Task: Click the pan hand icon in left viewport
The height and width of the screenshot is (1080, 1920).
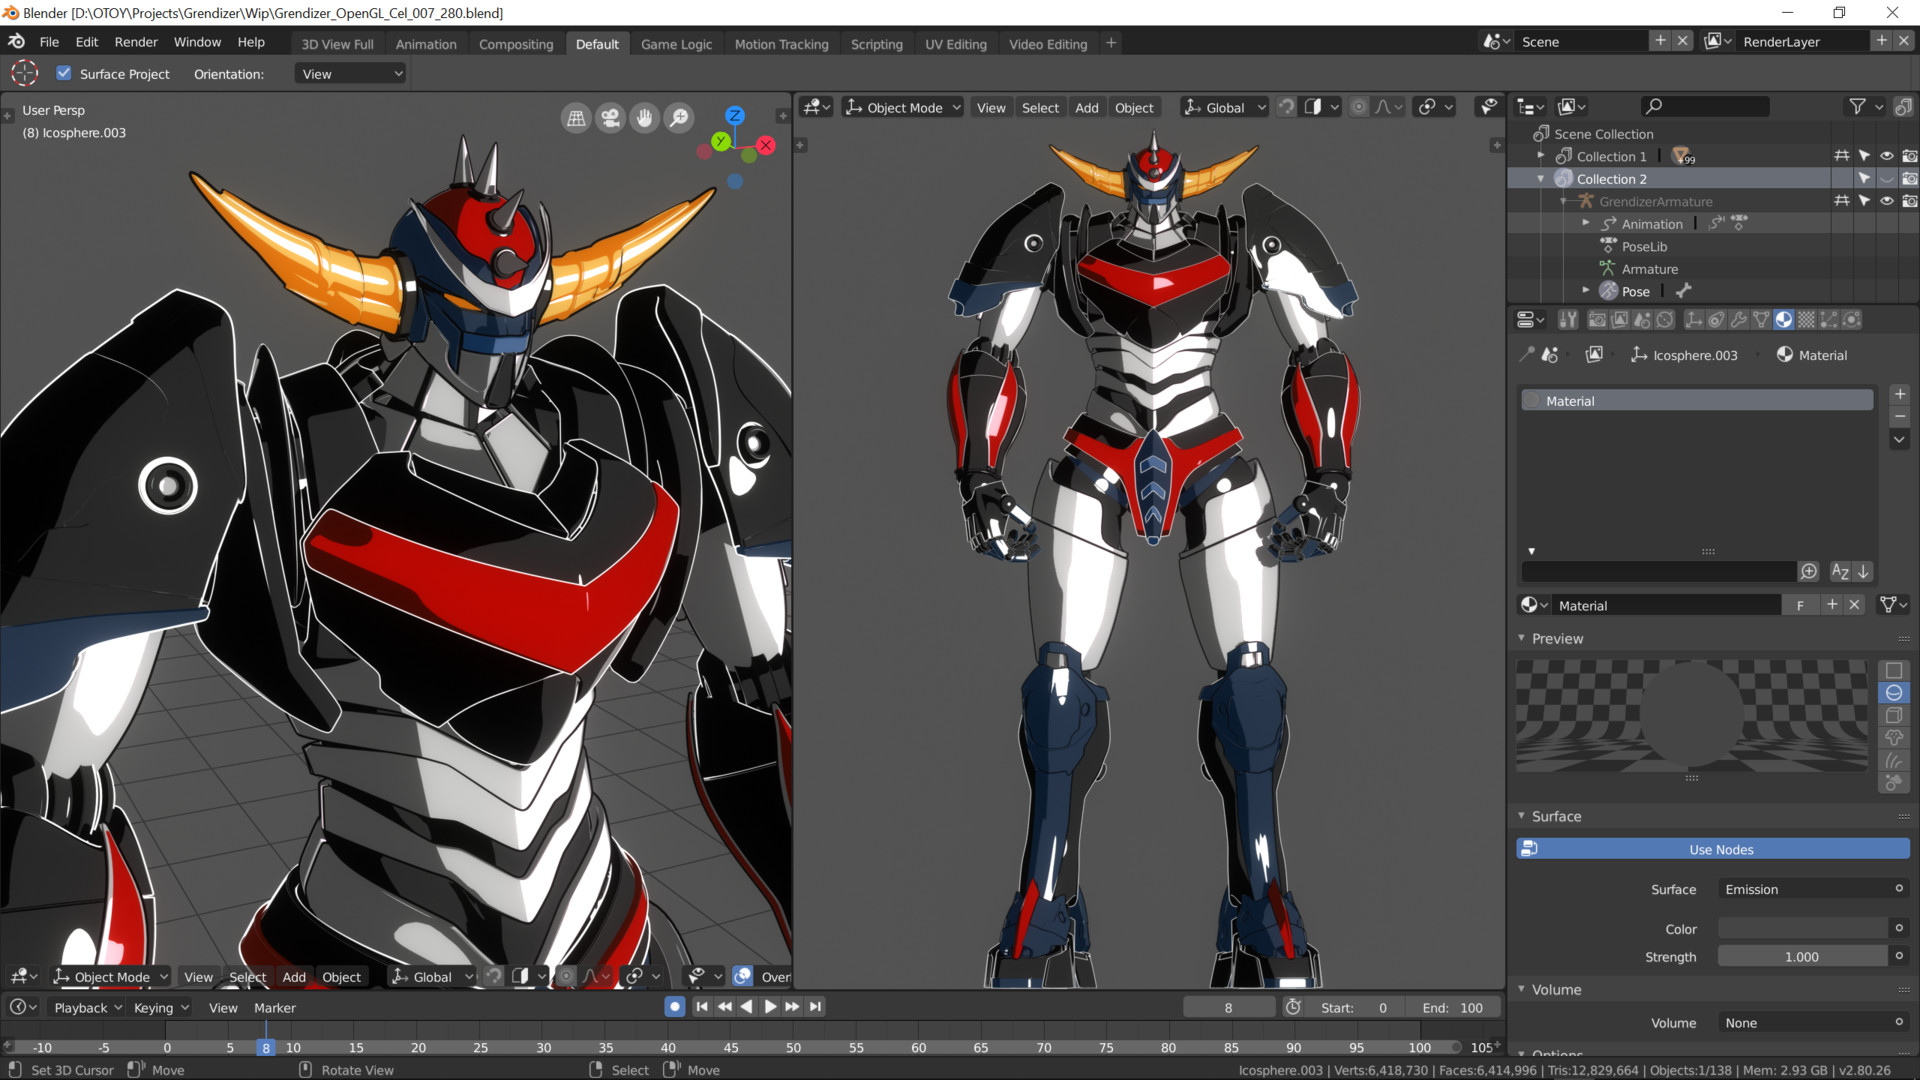Action: coord(645,118)
